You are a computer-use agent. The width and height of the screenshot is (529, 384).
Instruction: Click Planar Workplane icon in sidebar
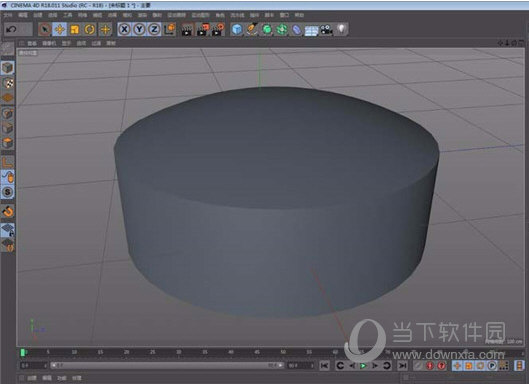pyautogui.click(x=7, y=245)
